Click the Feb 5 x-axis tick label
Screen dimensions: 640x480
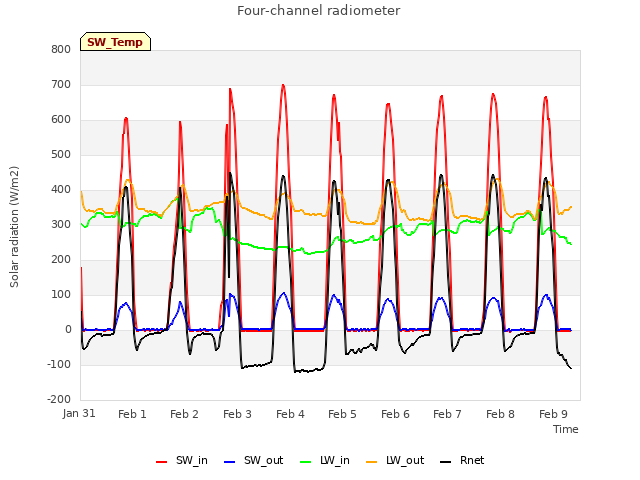click(342, 414)
